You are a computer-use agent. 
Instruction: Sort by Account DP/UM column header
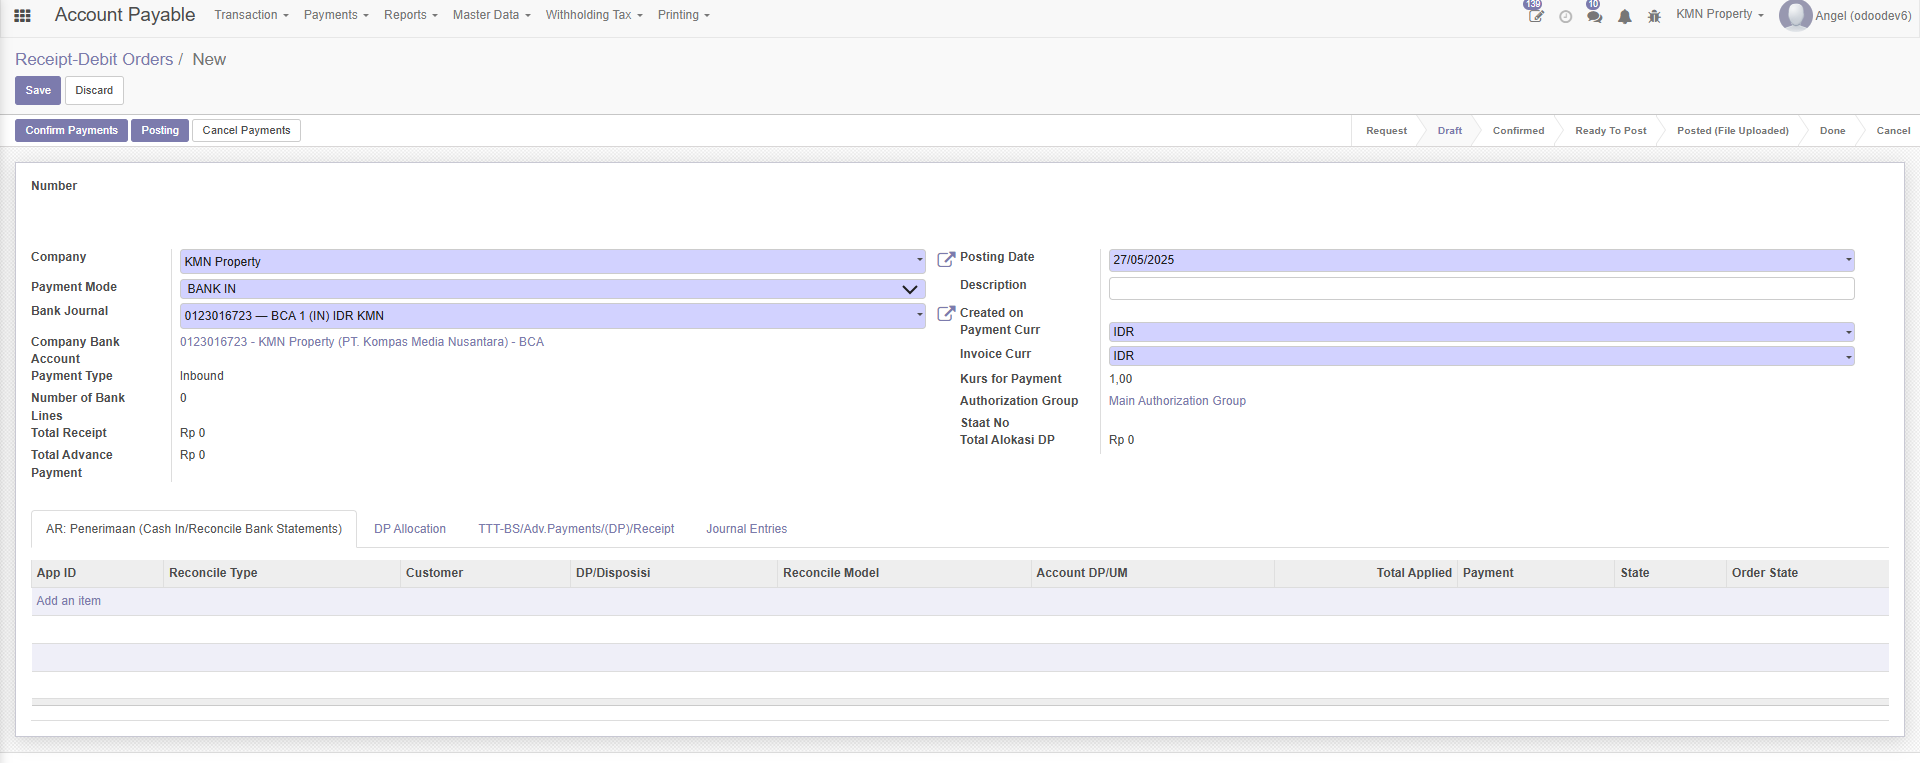(x=1152, y=573)
